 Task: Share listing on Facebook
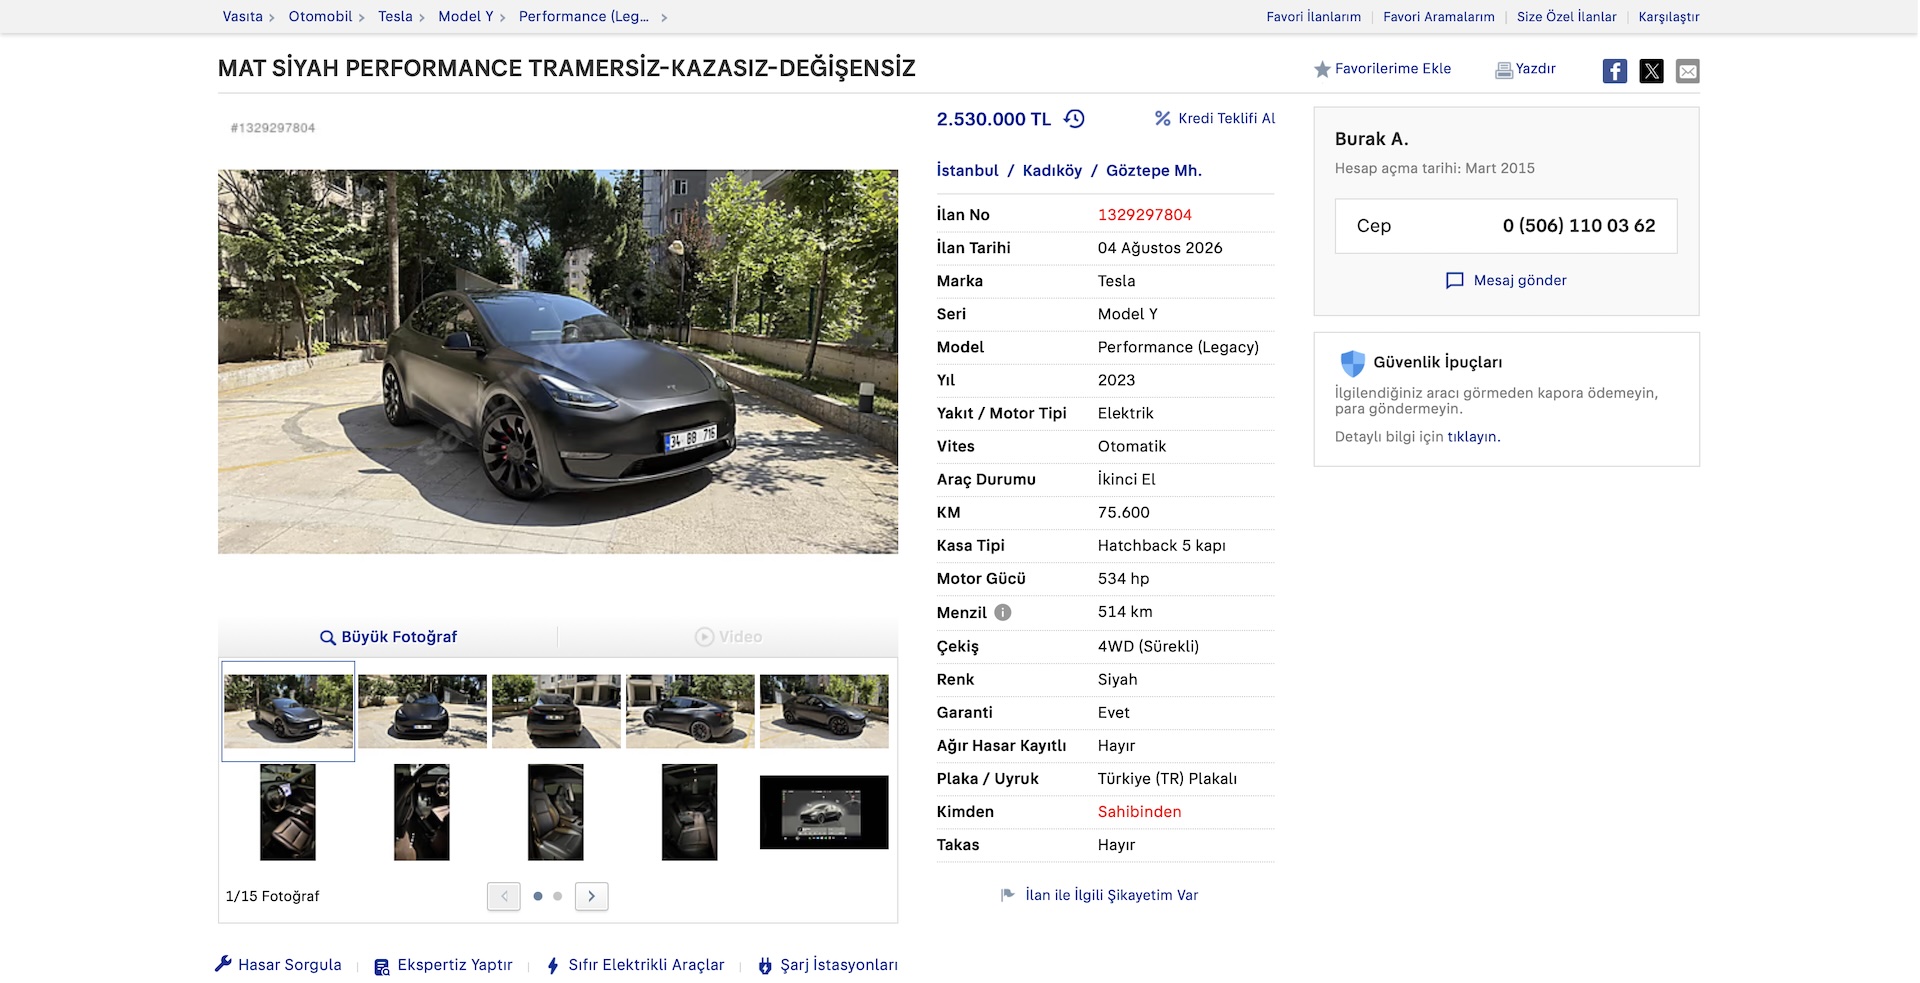[x=1614, y=71]
